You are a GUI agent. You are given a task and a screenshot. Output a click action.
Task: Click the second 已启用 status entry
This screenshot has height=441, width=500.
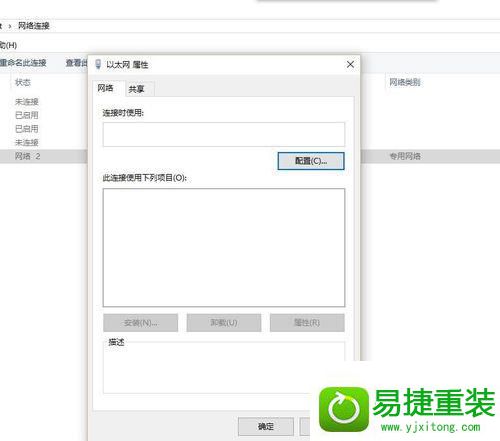27,129
